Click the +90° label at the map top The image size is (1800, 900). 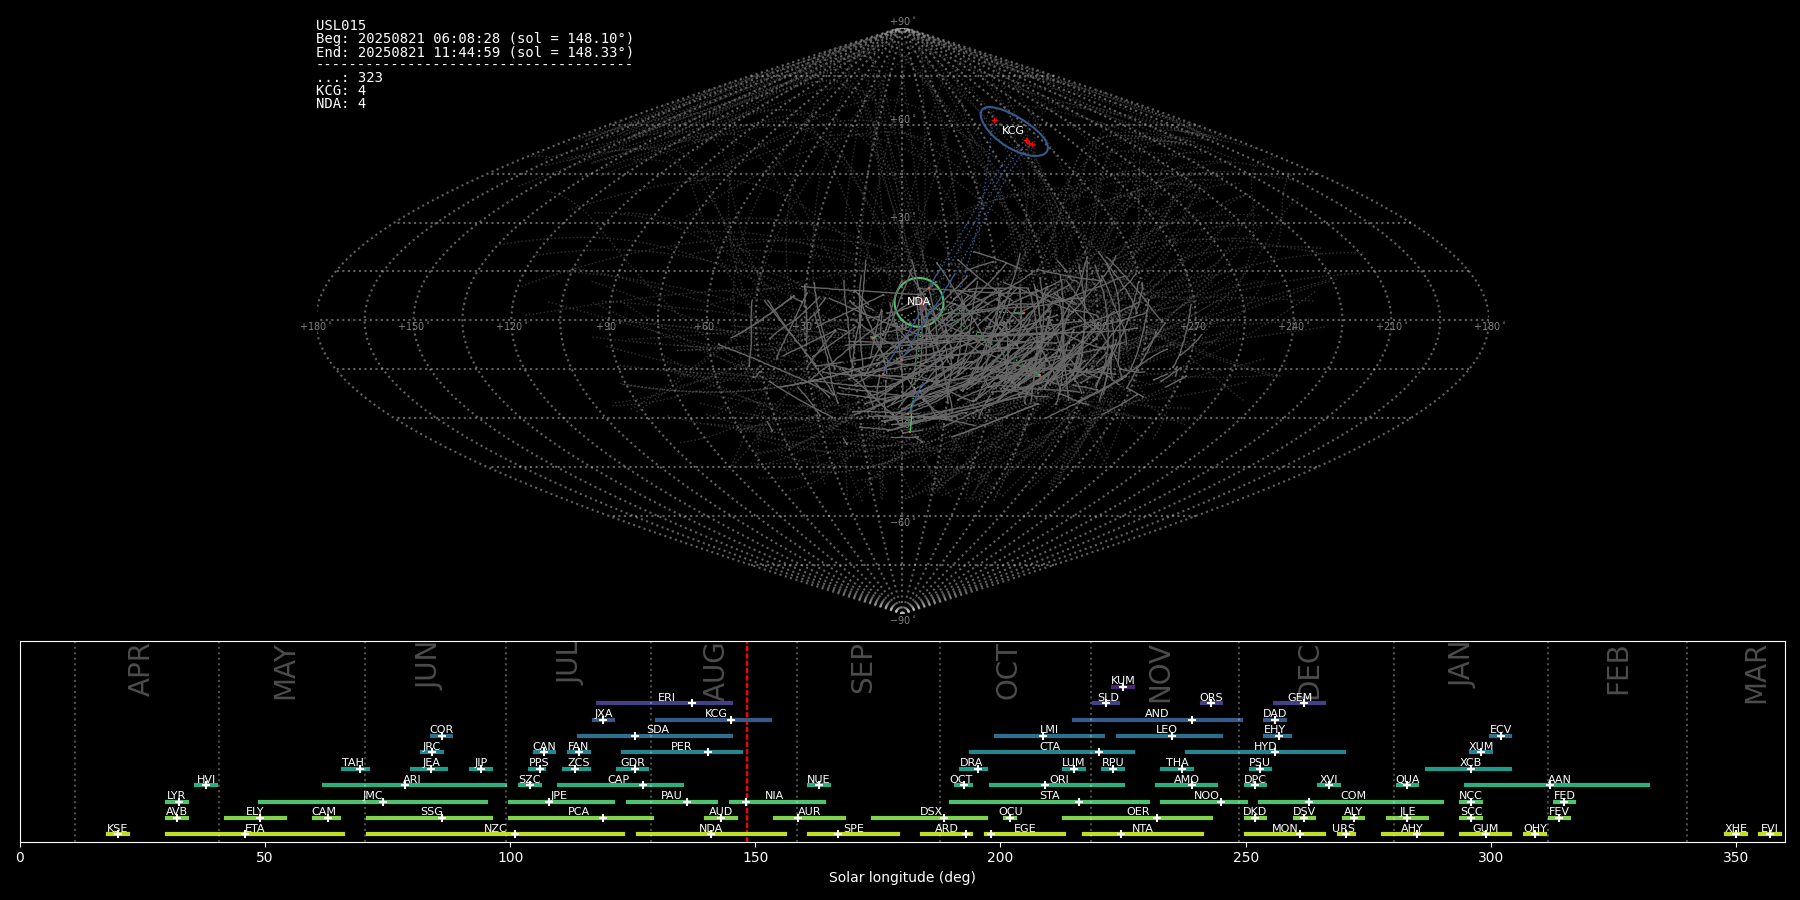(x=902, y=22)
